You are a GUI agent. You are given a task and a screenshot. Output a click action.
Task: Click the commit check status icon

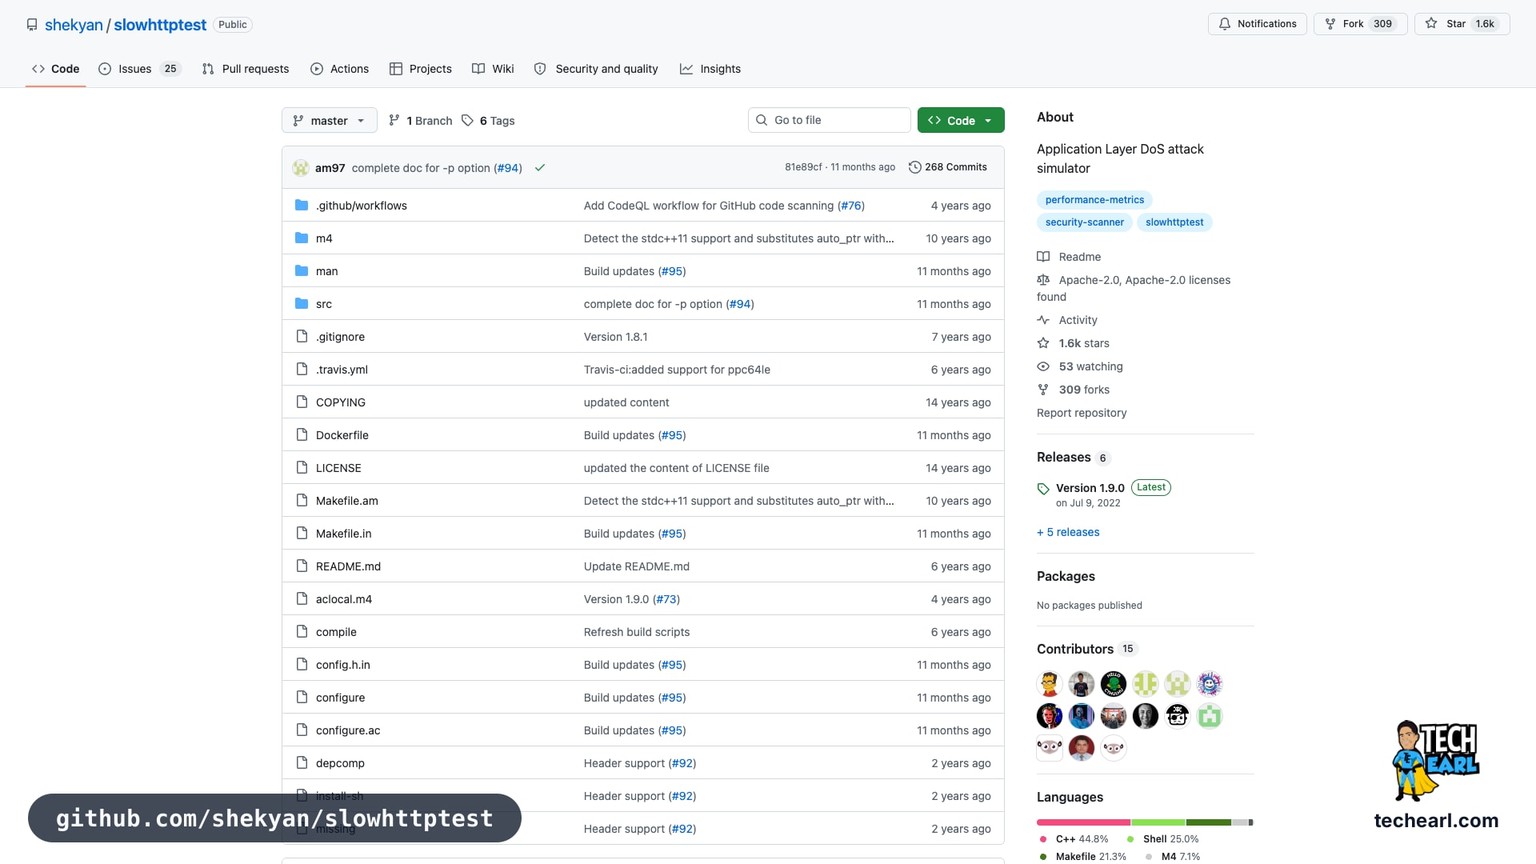(540, 168)
